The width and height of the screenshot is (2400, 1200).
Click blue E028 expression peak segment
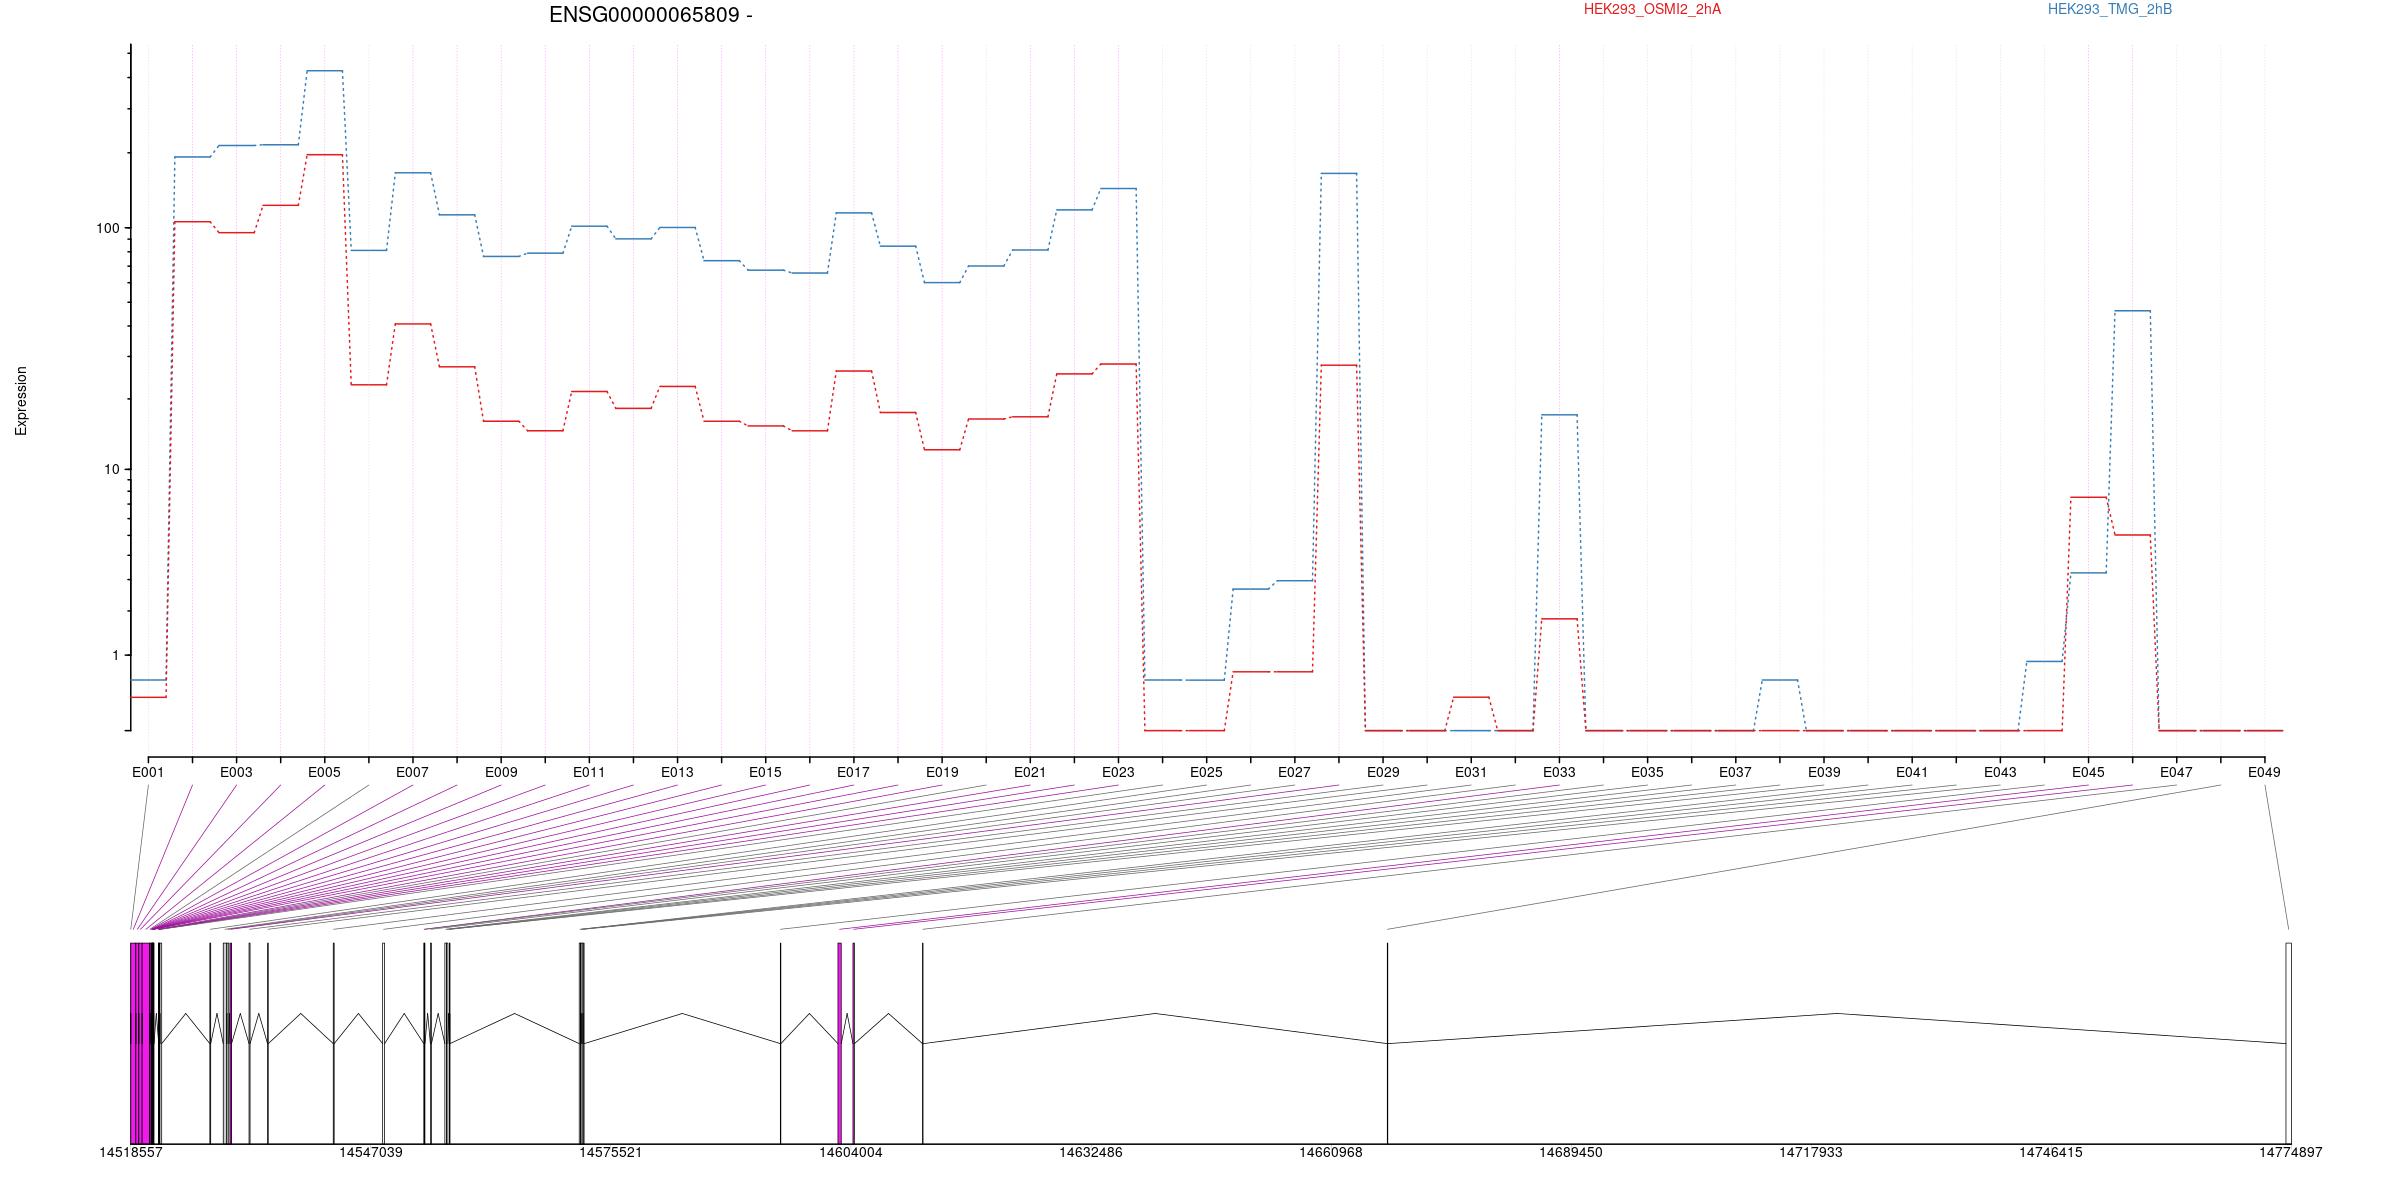[1339, 173]
